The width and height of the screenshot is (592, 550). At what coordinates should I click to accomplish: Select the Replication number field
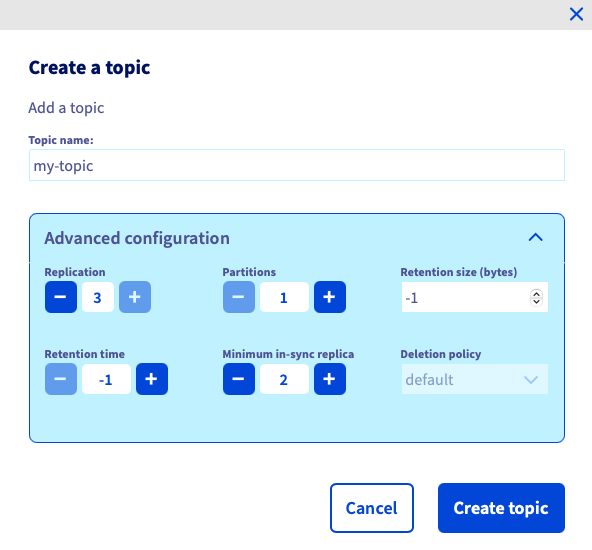98,297
